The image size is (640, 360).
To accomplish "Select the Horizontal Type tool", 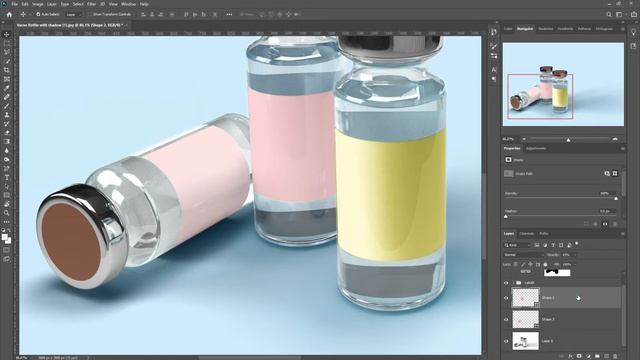I will (x=7, y=178).
